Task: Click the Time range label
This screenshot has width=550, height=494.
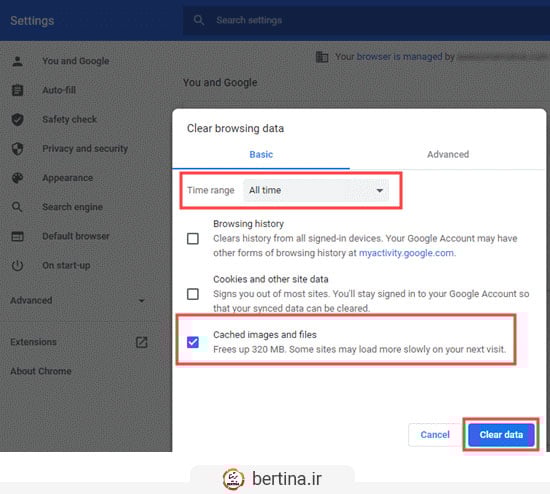Action: pyautogui.click(x=210, y=191)
